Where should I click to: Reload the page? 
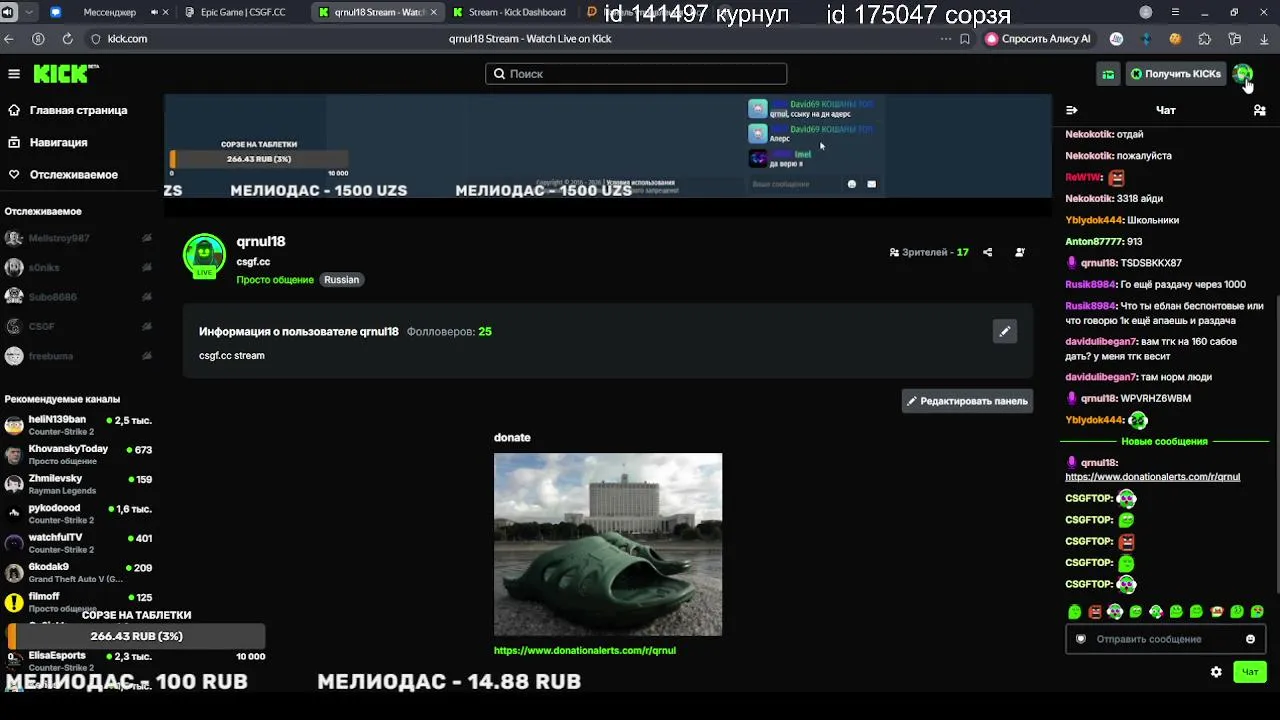(x=67, y=39)
